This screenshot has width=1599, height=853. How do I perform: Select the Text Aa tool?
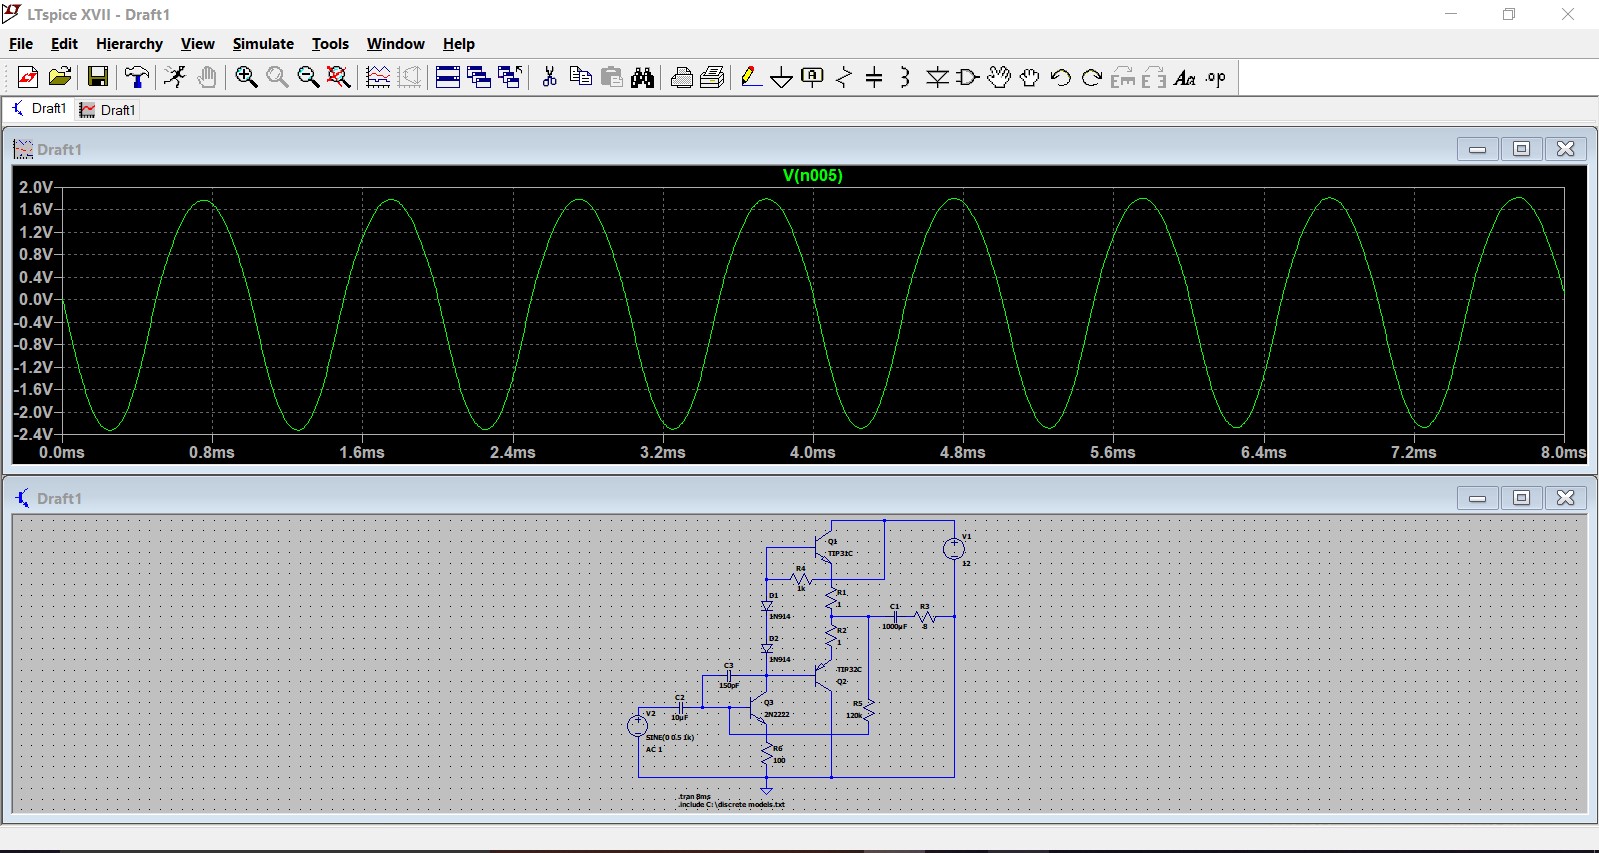pyautogui.click(x=1185, y=77)
